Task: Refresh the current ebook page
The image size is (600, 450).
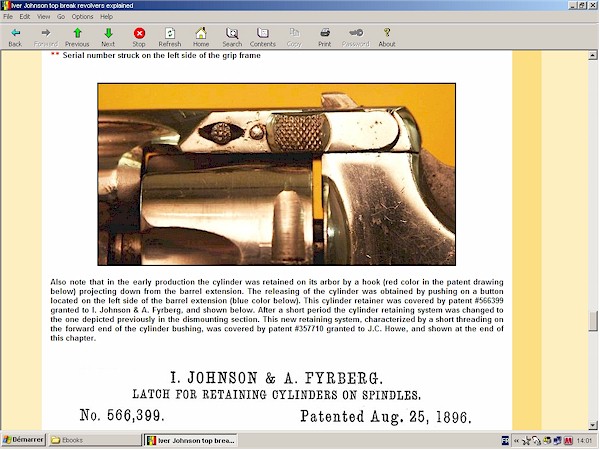Action: pyautogui.click(x=170, y=37)
